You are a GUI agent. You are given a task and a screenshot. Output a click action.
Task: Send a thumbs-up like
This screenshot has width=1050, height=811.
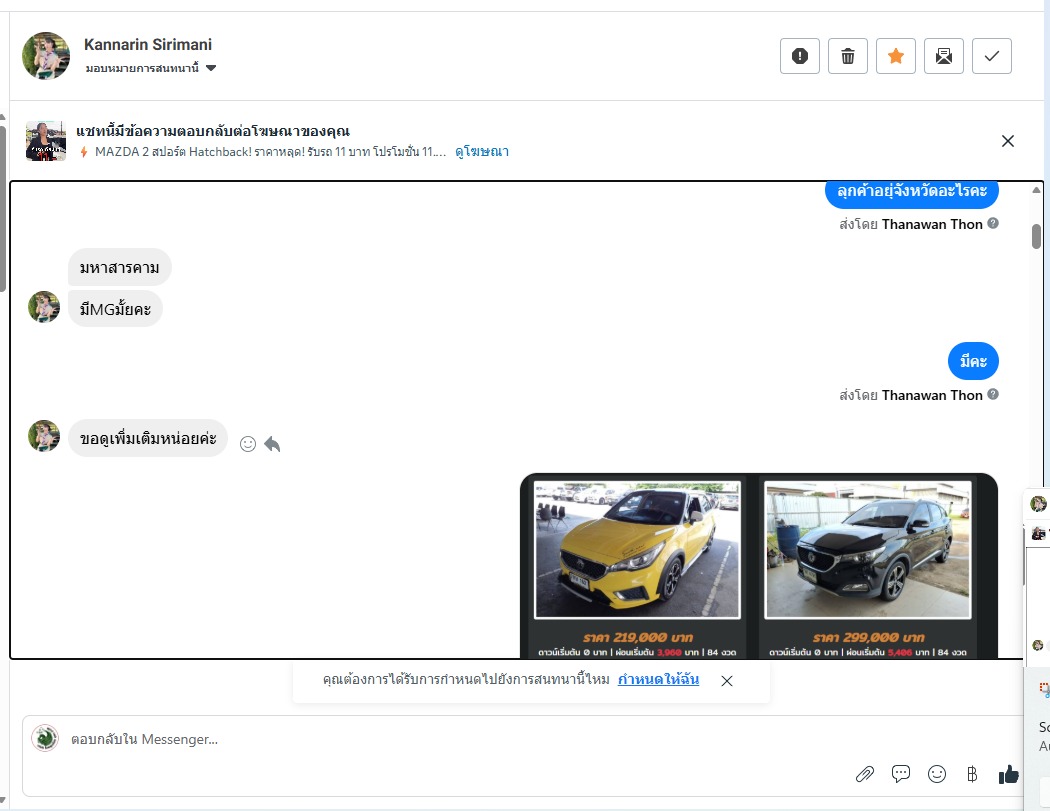(x=1008, y=774)
